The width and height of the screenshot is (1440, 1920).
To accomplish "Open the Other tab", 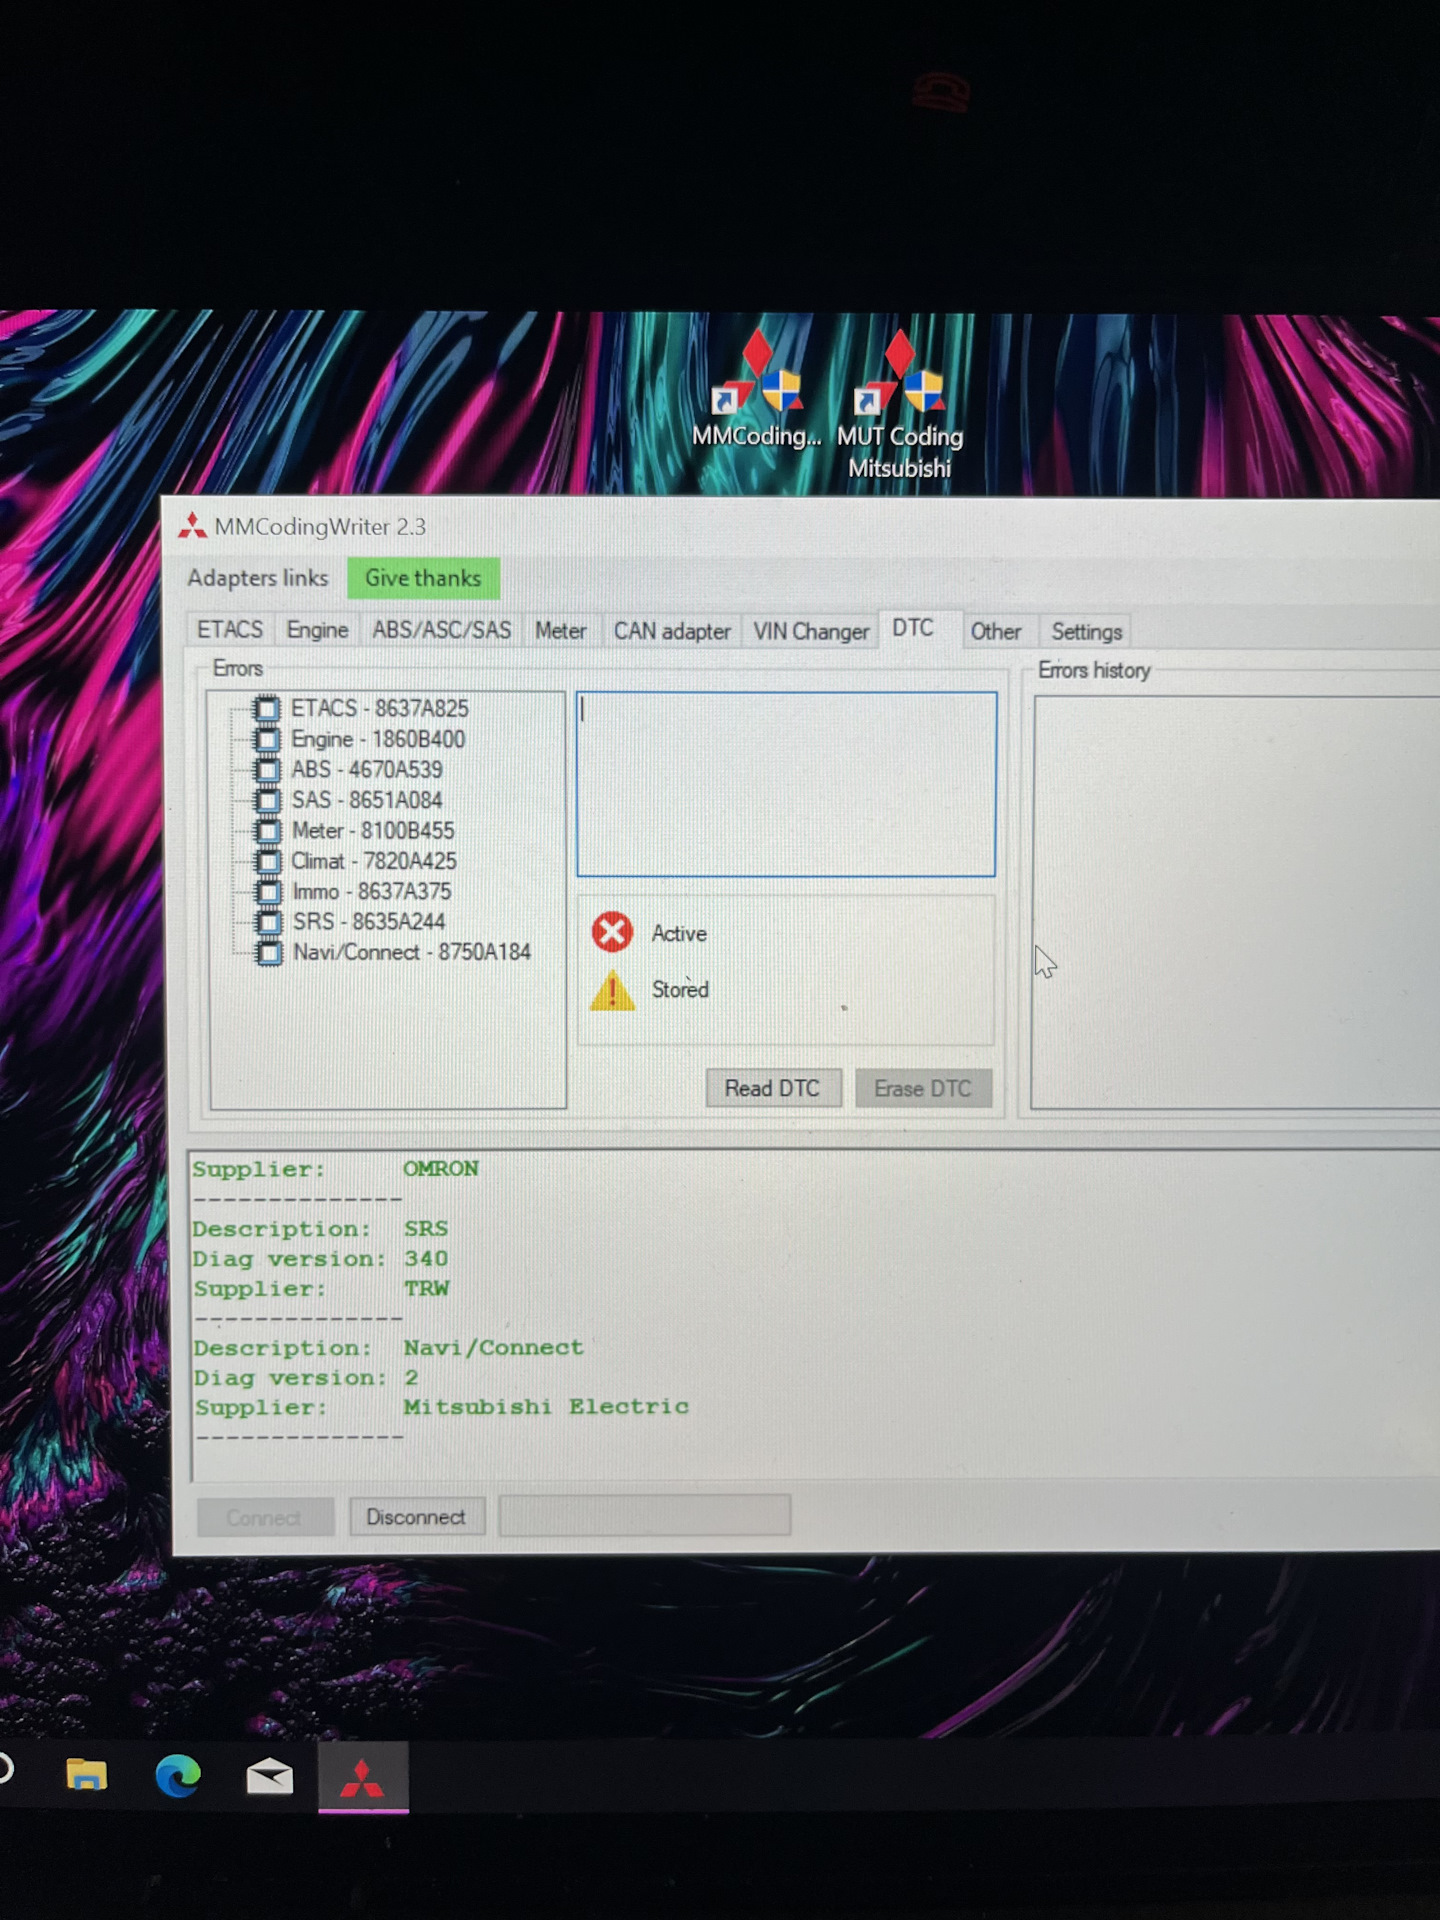I will coord(996,632).
